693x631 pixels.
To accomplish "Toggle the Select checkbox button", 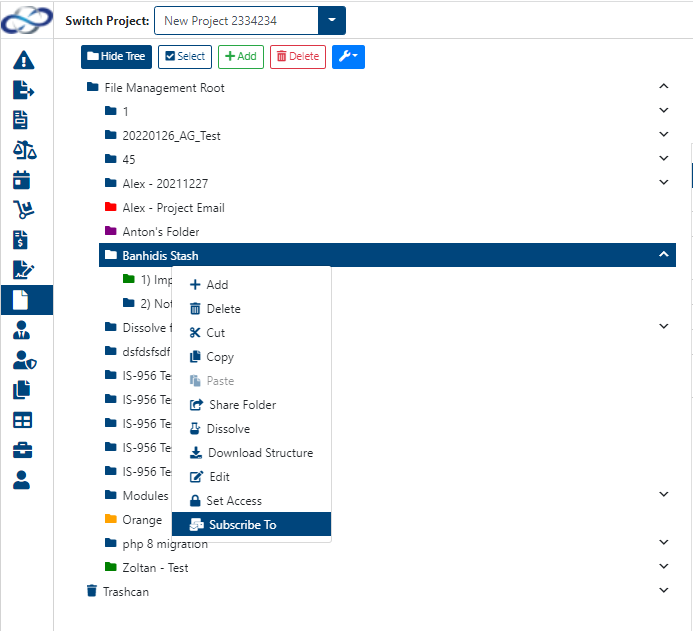I will tap(185, 57).
